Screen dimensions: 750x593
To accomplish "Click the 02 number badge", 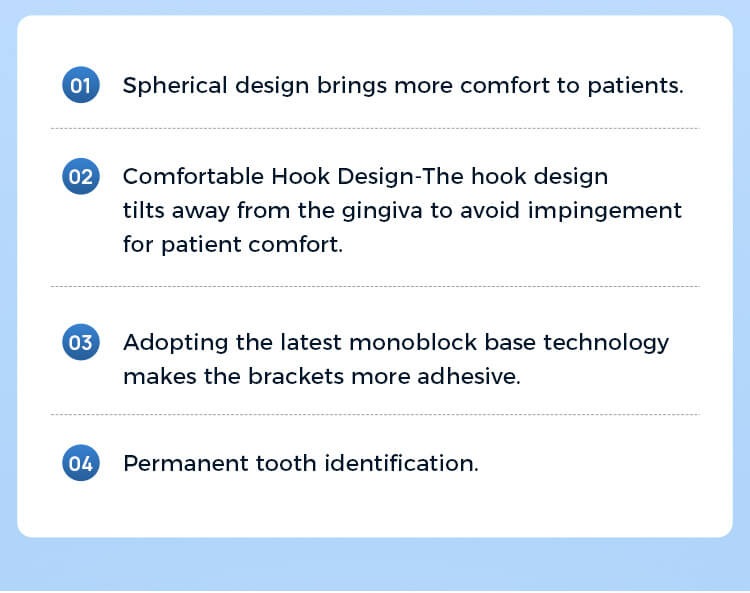I will [80, 177].
